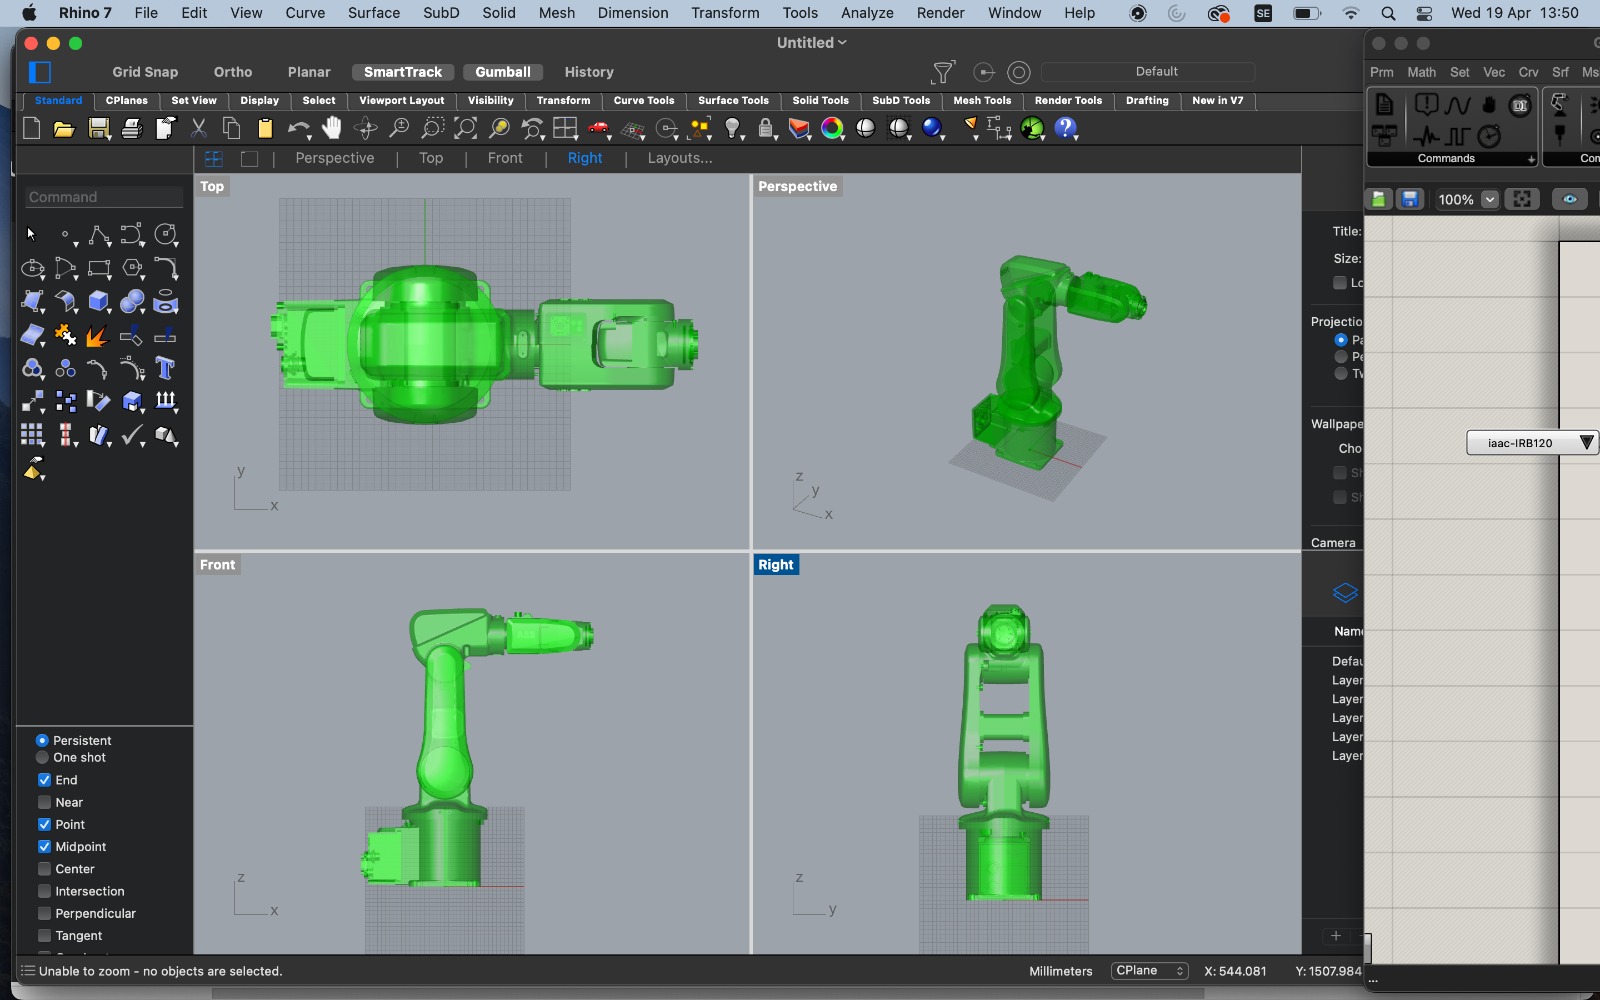This screenshot has width=1600, height=1000.
Task: Enable the Center object snap
Action: pyautogui.click(x=44, y=869)
